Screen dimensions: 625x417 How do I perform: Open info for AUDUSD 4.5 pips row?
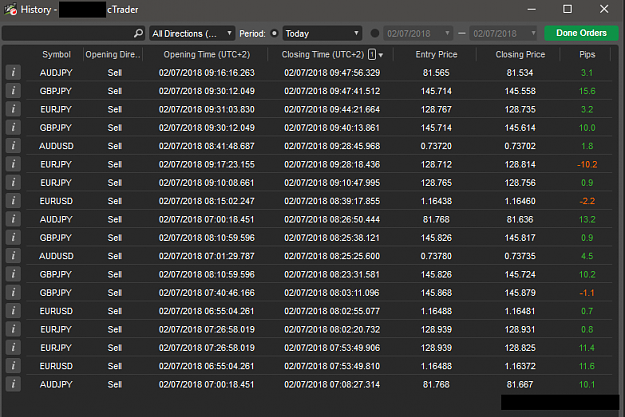pos(13,256)
